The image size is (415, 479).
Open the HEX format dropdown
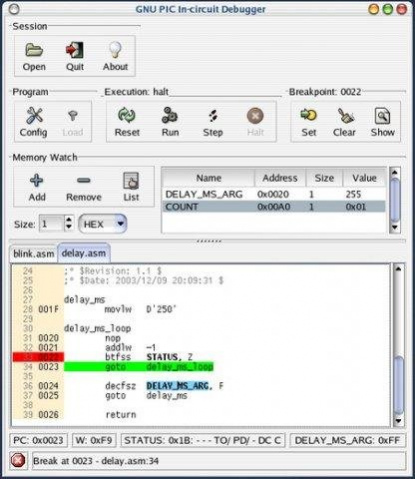point(103,224)
